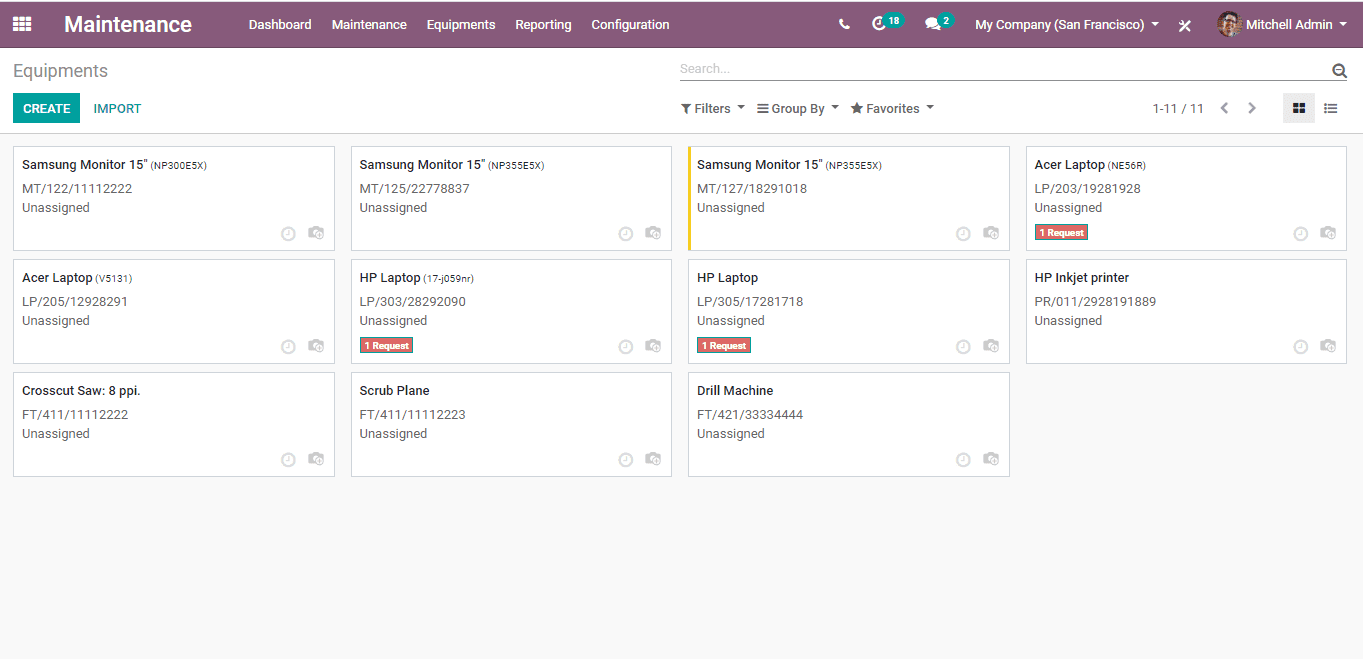Open the Configuration menu
The image size is (1363, 659).
click(x=630, y=24)
